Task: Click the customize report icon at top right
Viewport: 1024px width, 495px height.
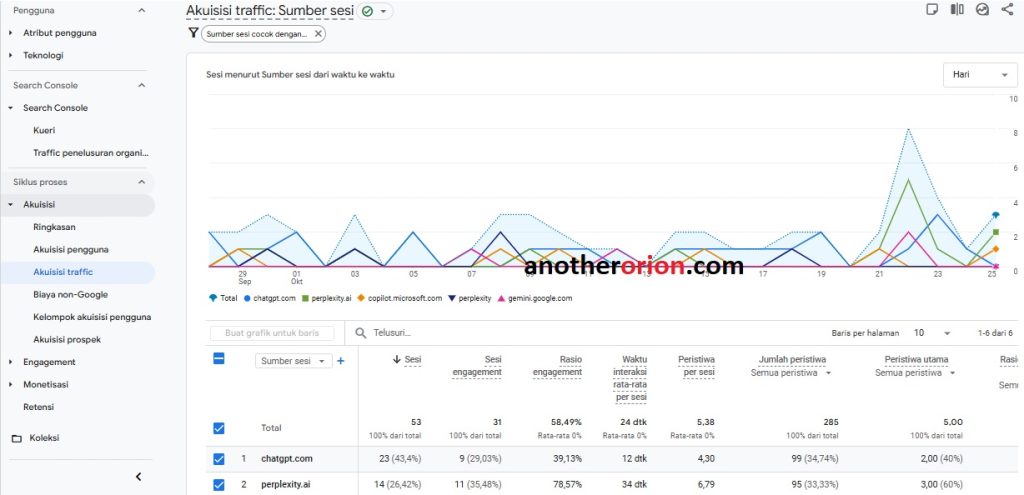Action: point(932,10)
